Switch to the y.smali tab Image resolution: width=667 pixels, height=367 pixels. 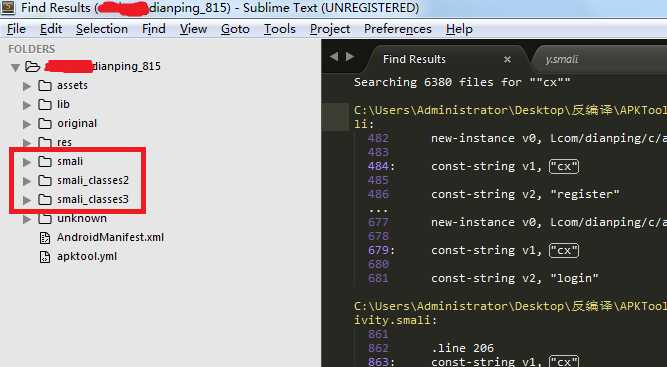click(562, 59)
